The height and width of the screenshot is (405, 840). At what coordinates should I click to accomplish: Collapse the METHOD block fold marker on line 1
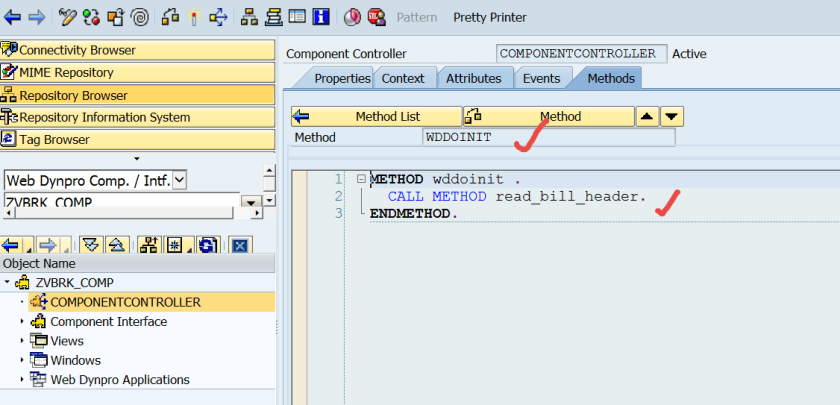(x=361, y=178)
